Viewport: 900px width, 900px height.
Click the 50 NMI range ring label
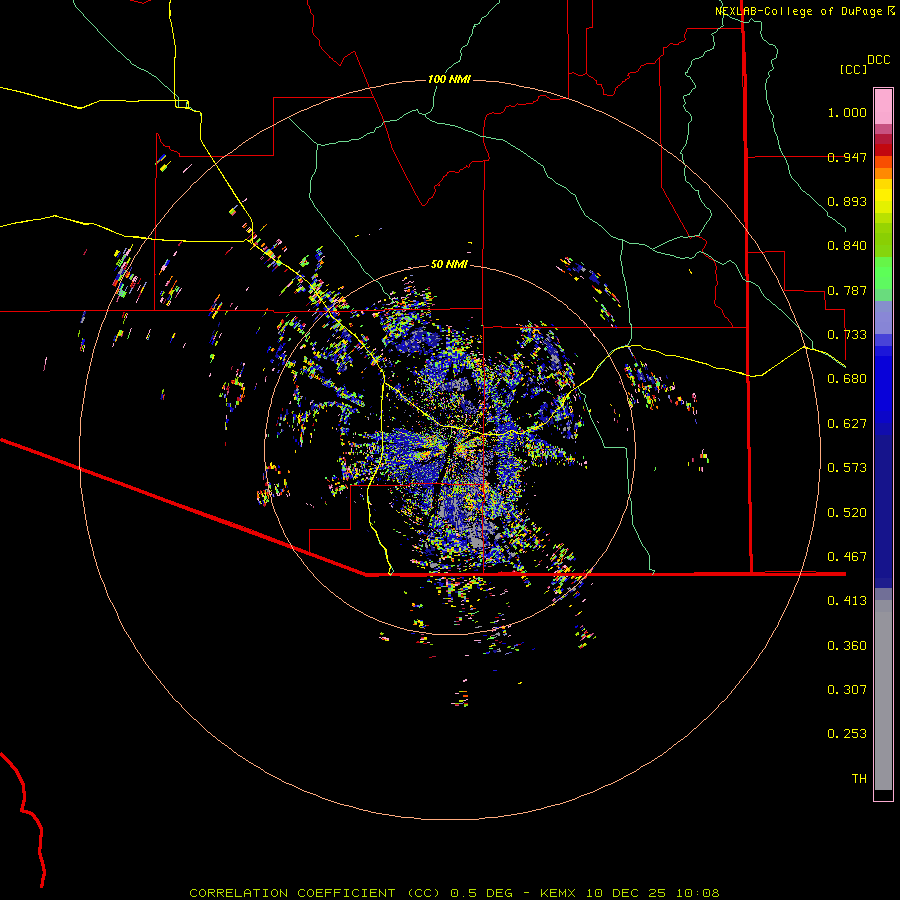[x=449, y=264]
